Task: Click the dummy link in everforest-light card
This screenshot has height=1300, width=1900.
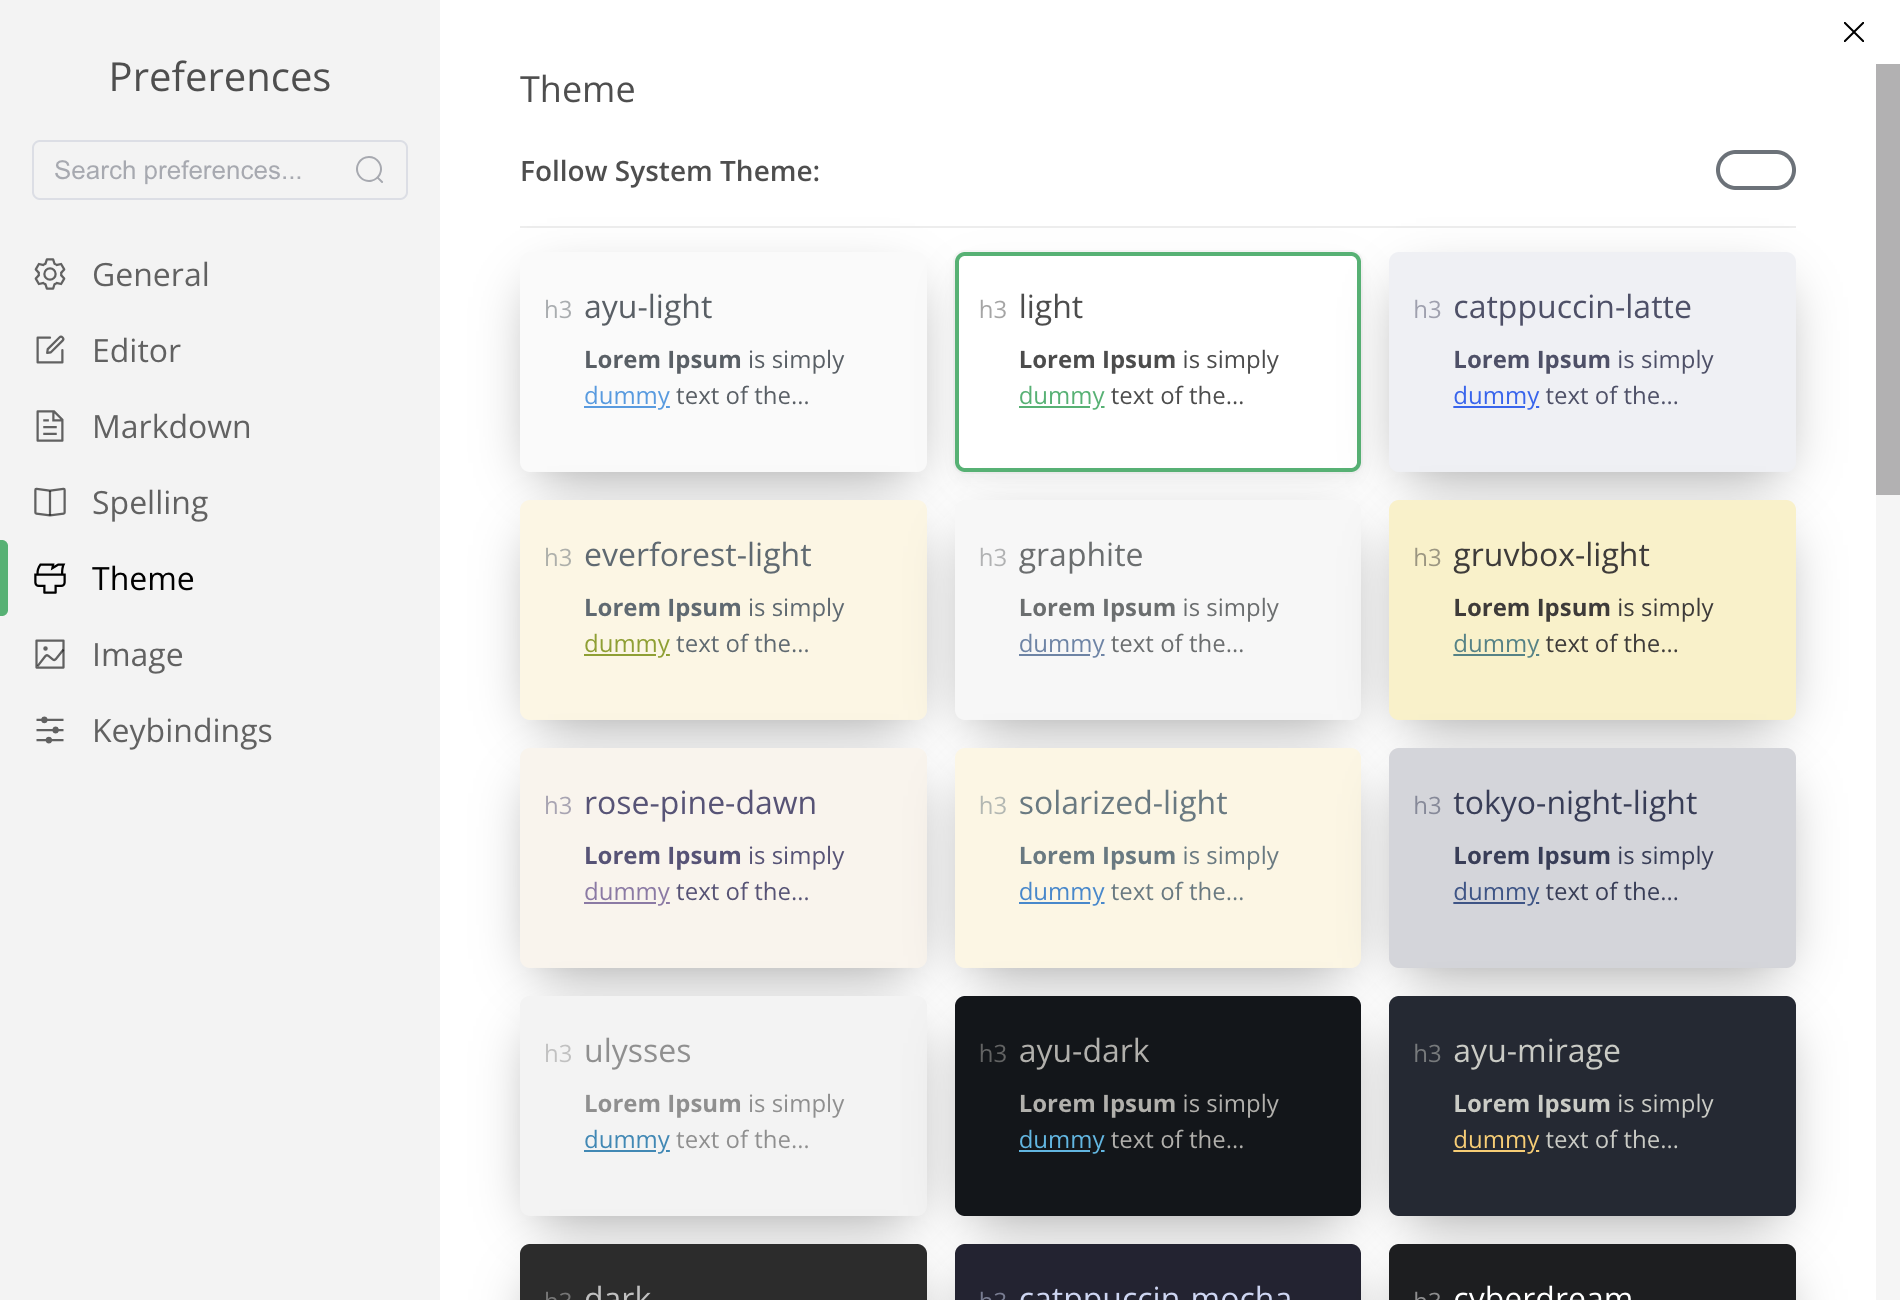Action: click(x=627, y=644)
